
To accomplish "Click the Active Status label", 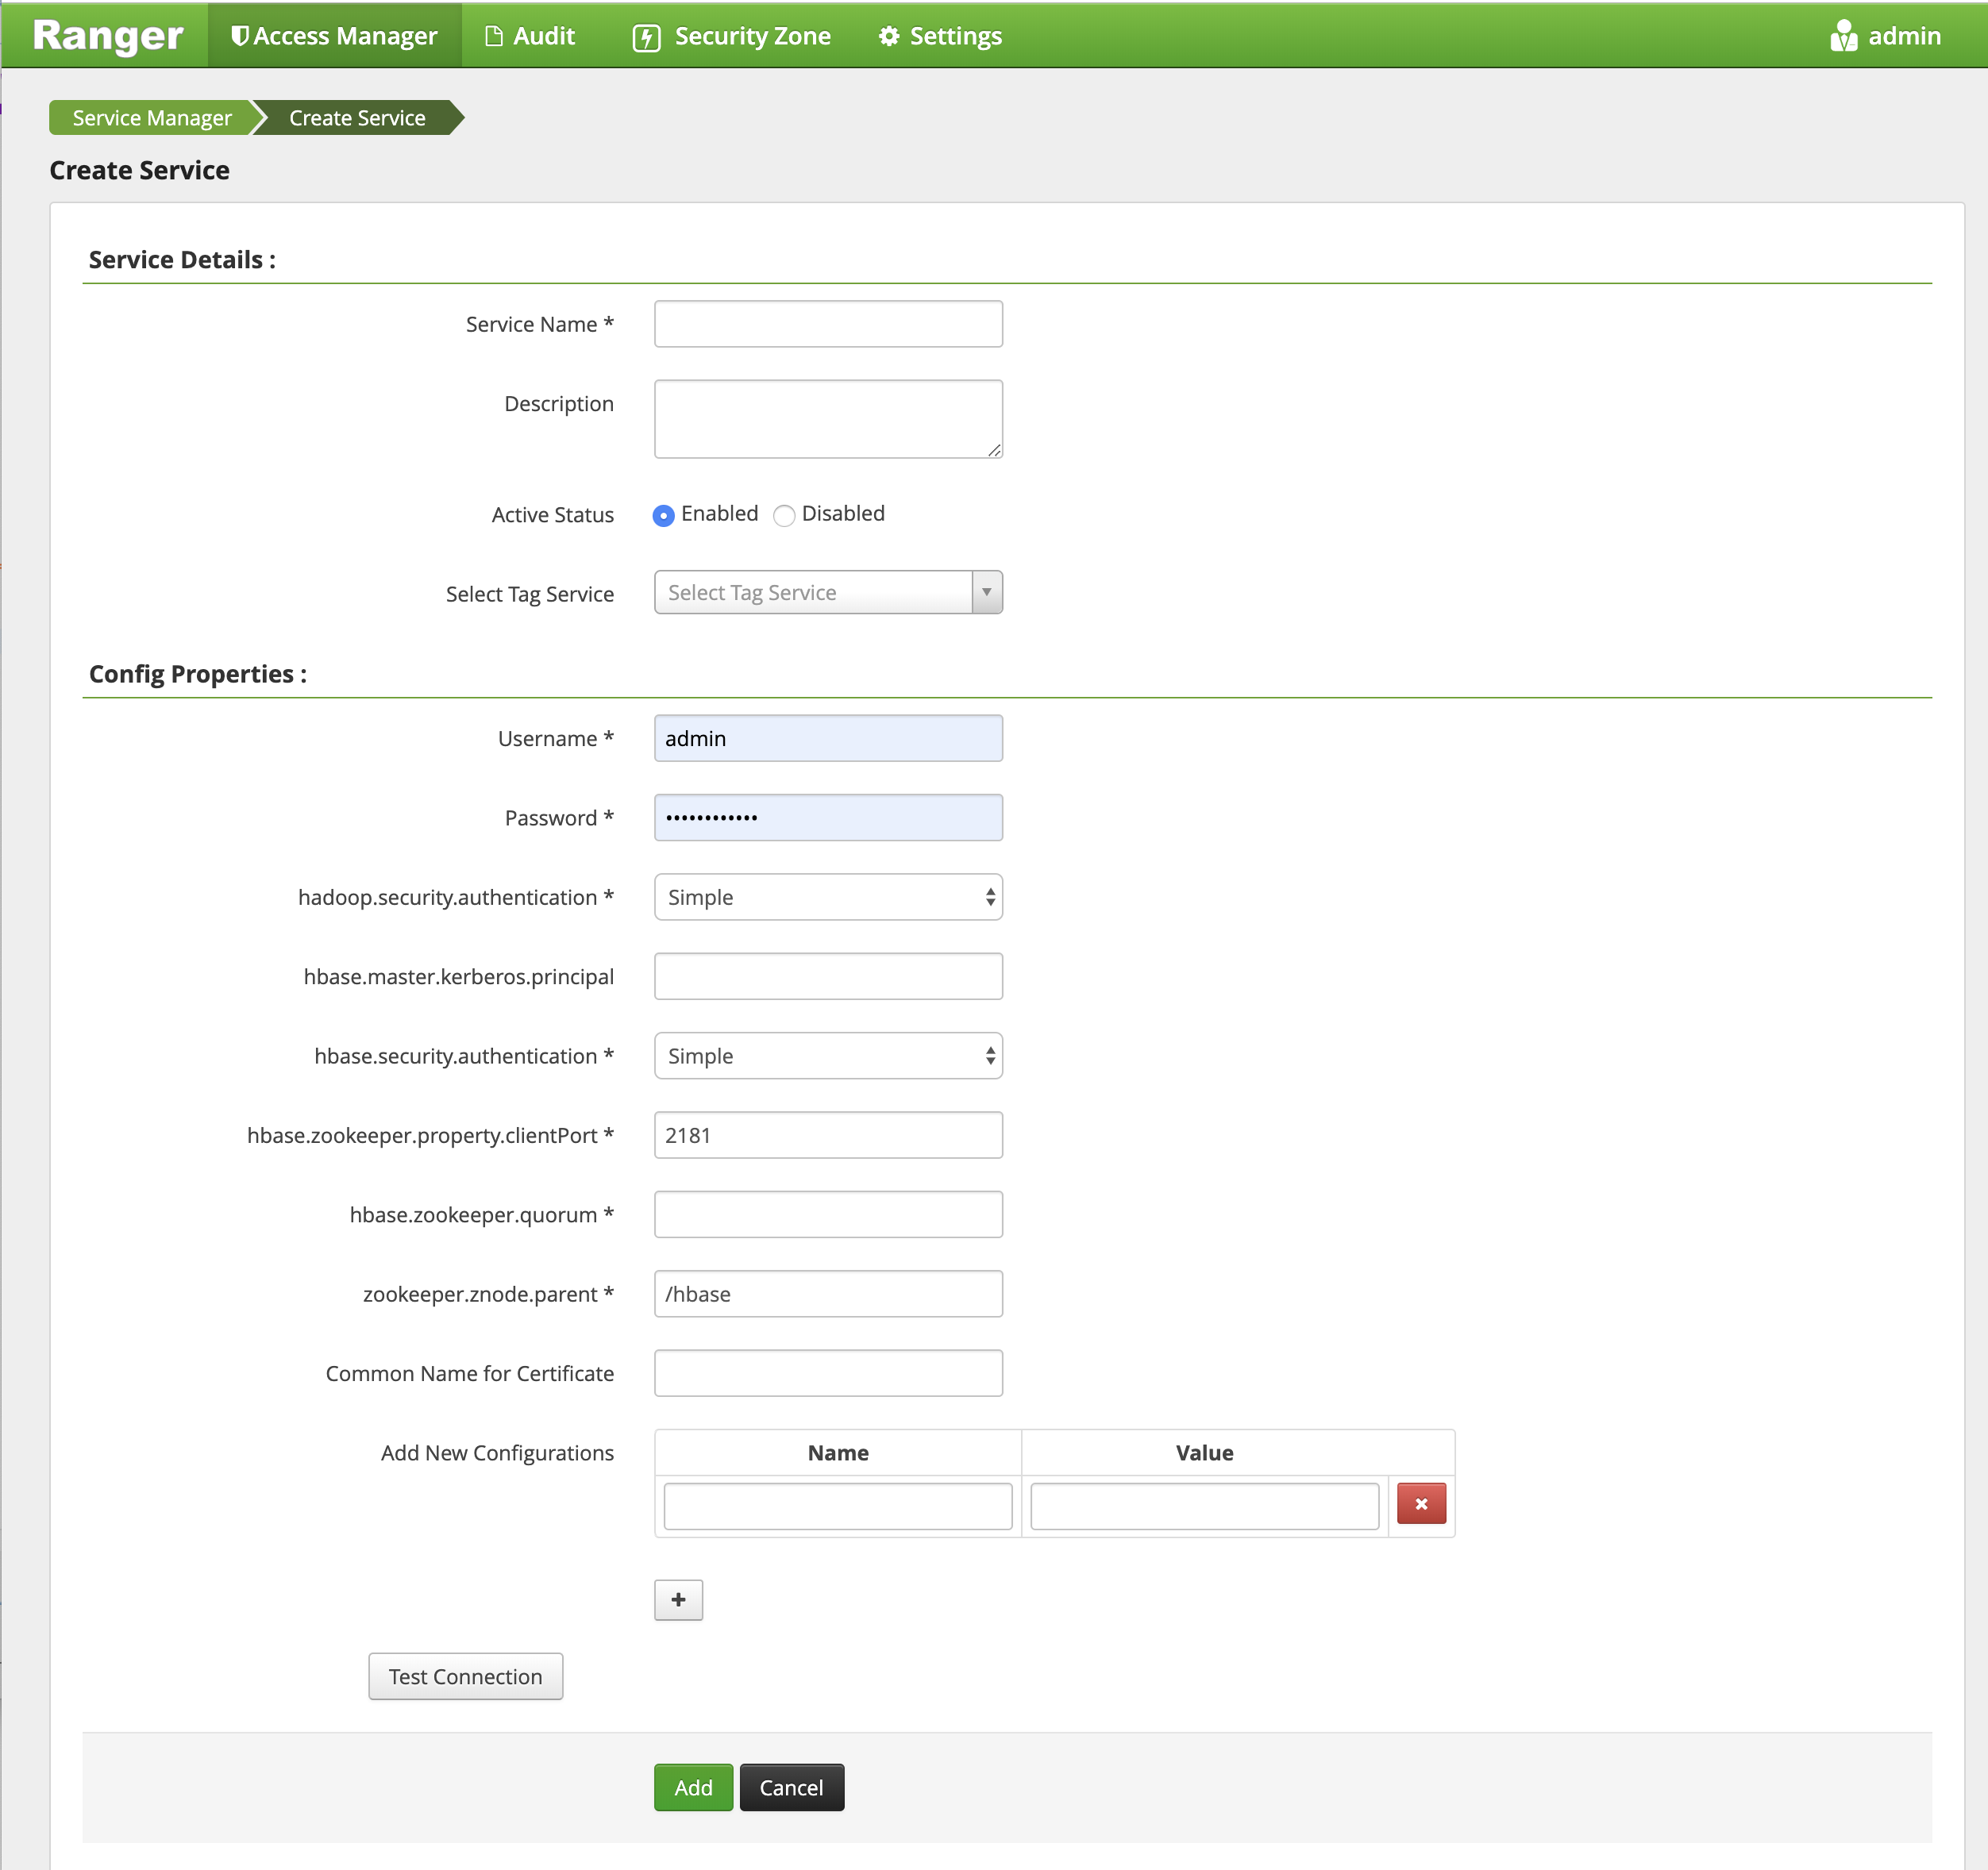I will click(552, 515).
